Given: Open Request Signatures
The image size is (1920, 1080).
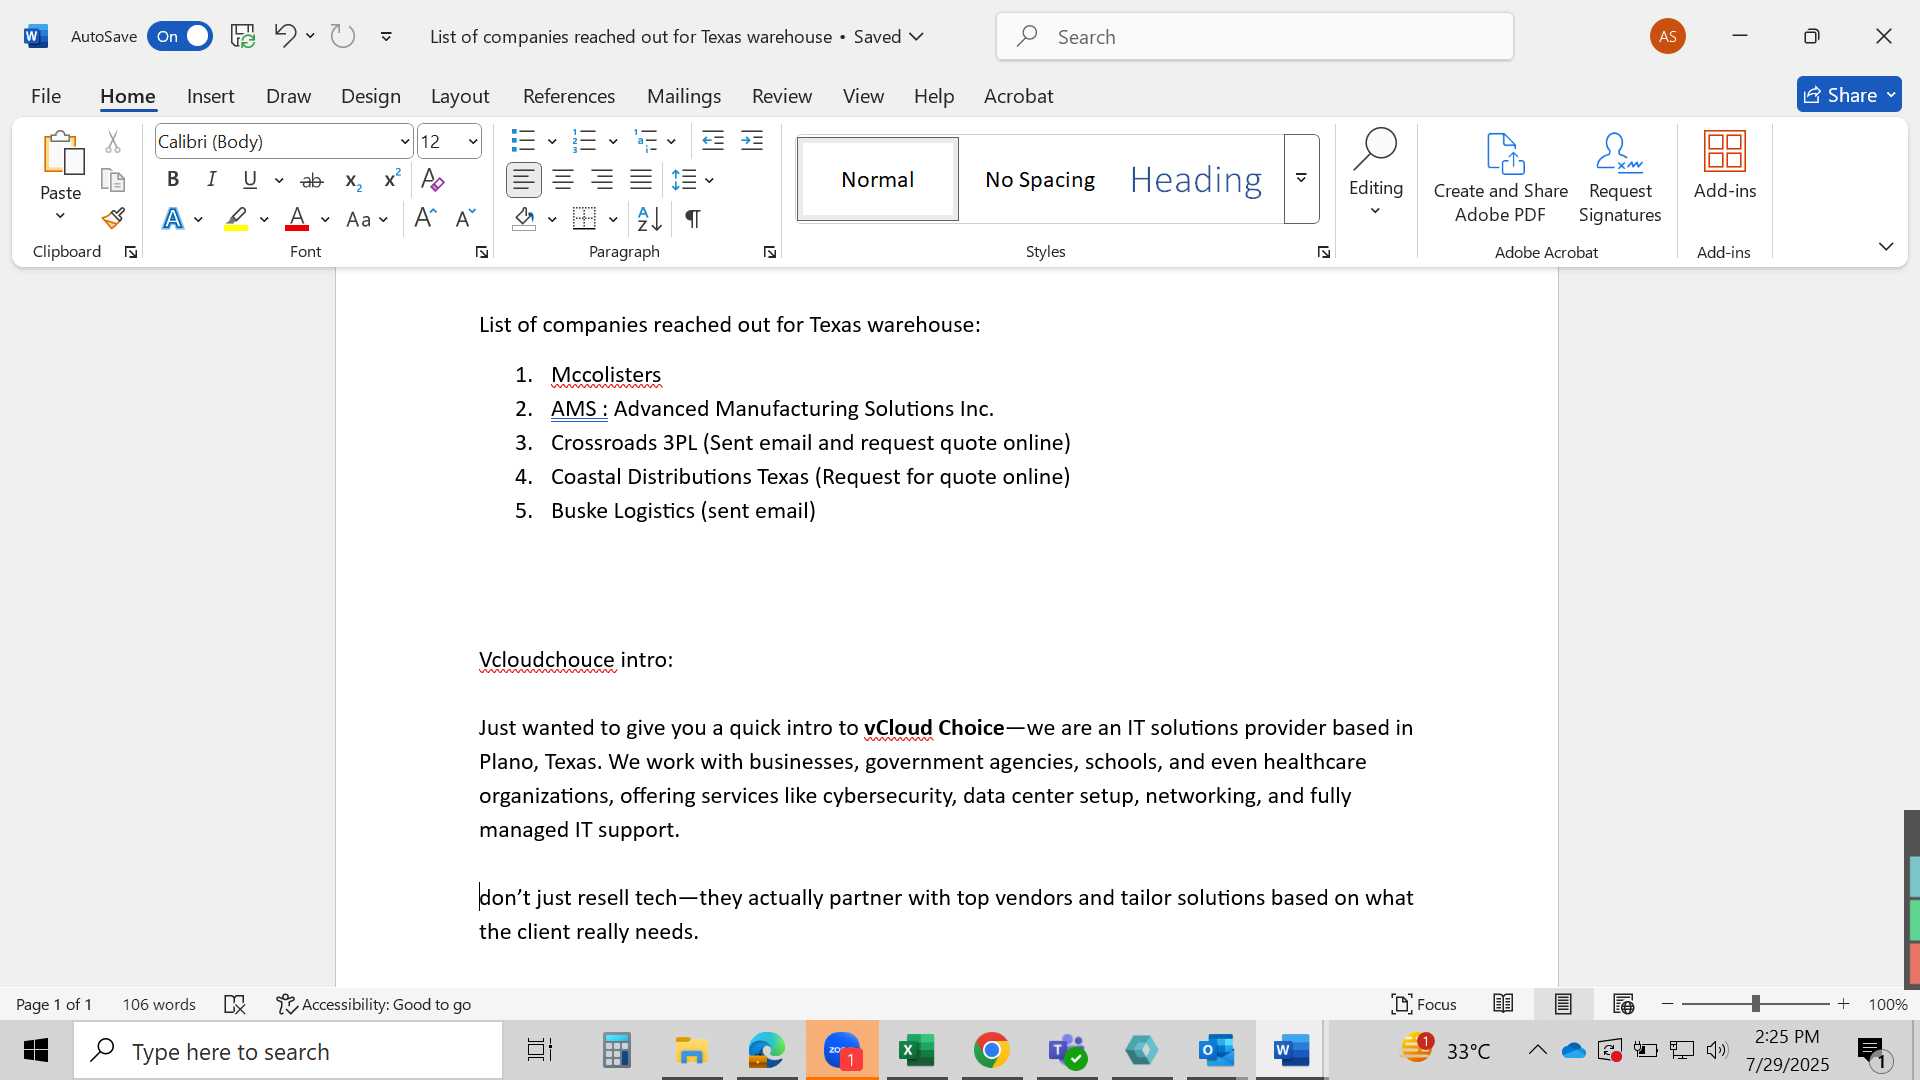Looking at the screenshot, I should [1620, 178].
